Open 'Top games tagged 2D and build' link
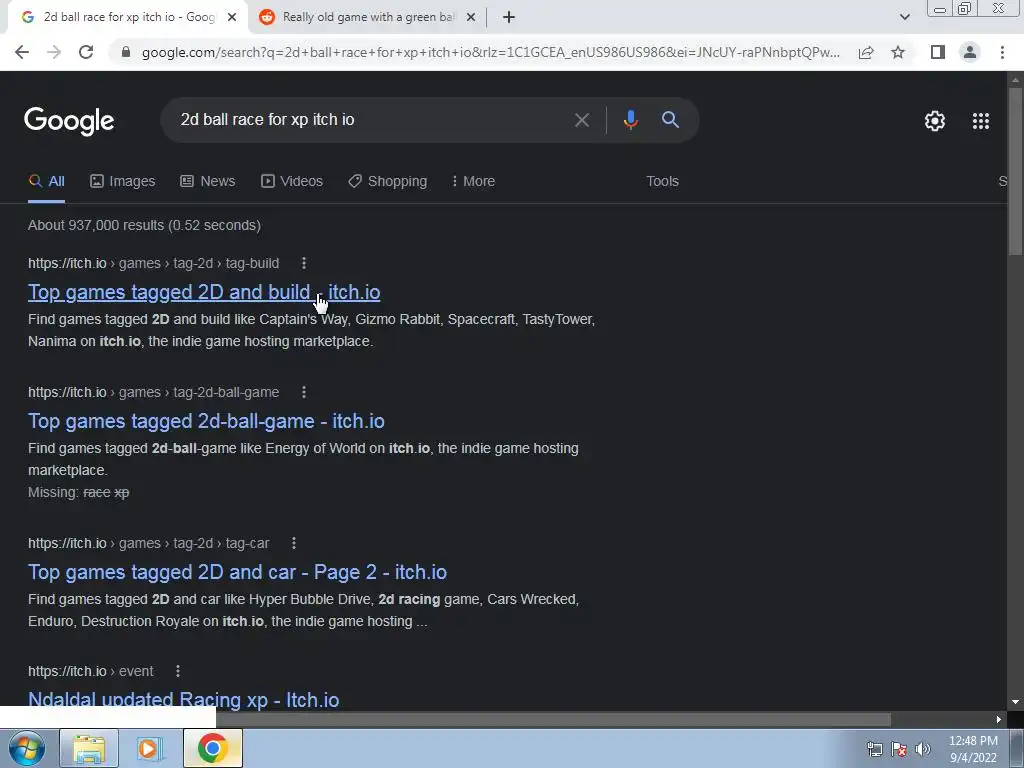1024x768 pixels. click(204, 292)
